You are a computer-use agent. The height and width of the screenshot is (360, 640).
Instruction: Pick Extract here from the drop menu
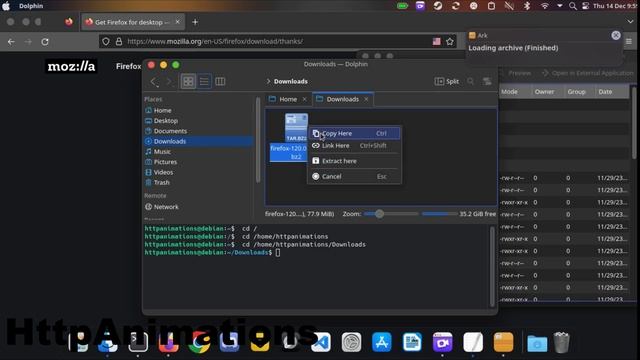354,161
